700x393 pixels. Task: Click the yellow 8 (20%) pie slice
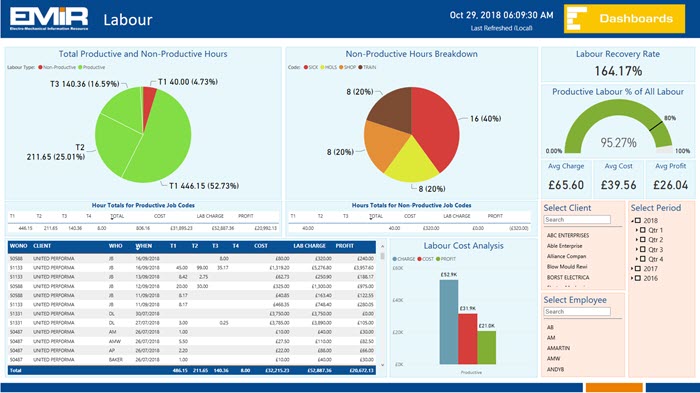pyautogui.click(x=412, y=163)
